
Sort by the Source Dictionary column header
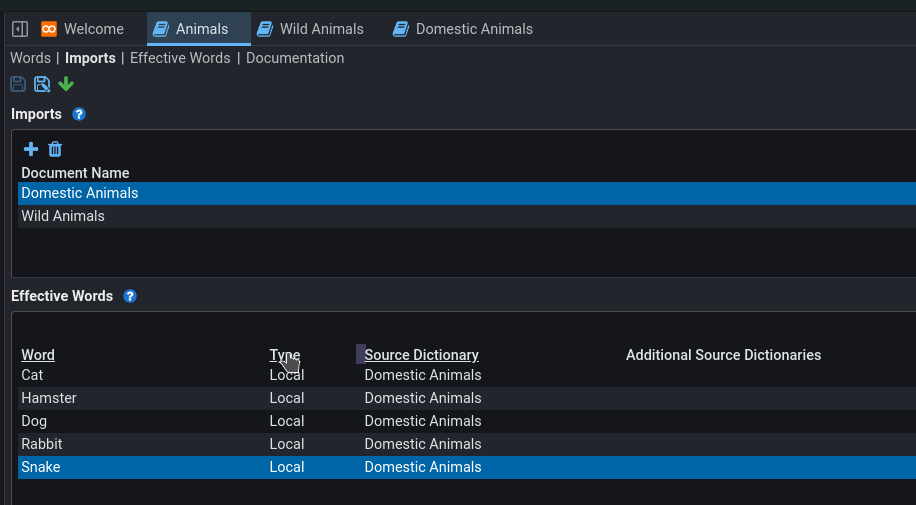[x=421, y=355]
